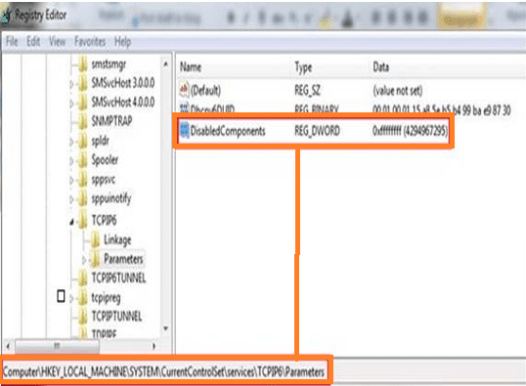Select the Linkage key label
Viewport: 526px width, 386px height.
117,240
